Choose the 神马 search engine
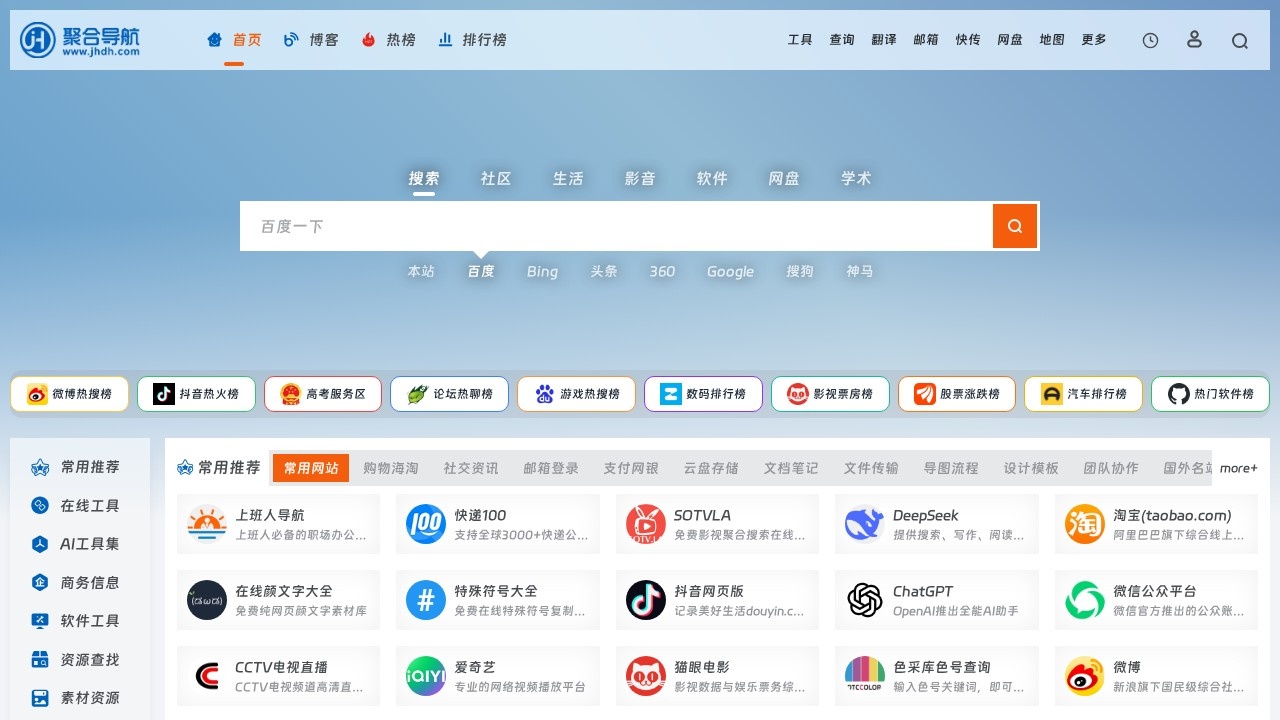Image resolution: width=1280 pixels, height=720 pixels. click(860, 271)
